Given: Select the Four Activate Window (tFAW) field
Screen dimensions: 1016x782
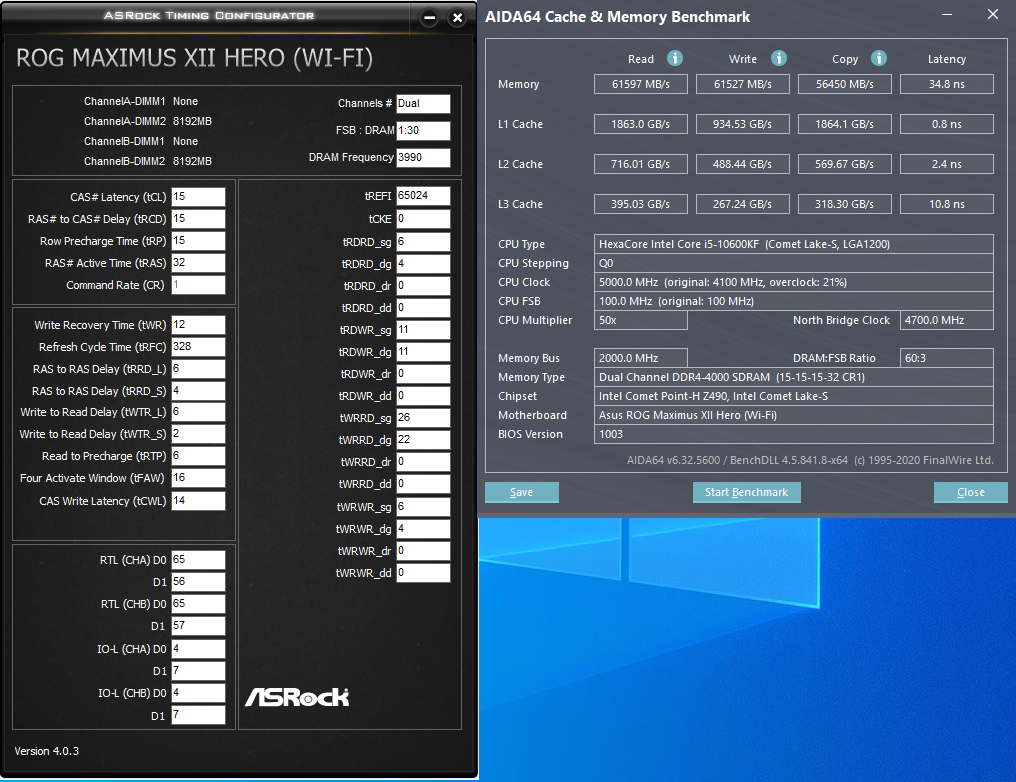Looking at the screenshot, I should click(x=198, y=478).
